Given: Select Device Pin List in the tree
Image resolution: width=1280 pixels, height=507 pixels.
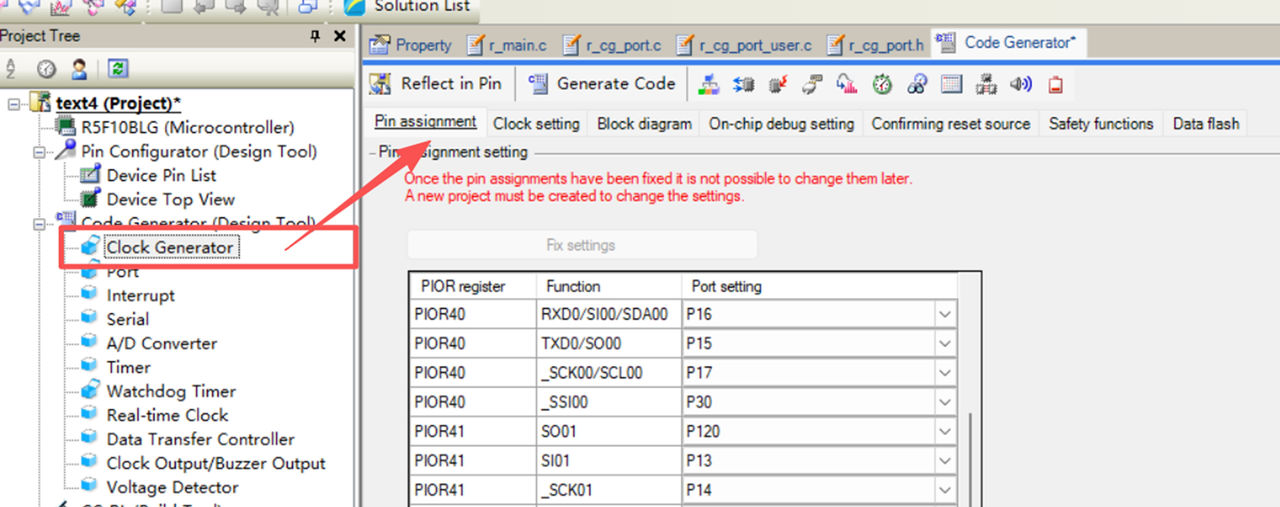Looking at the screenshot, I should [x=161, y=175].
